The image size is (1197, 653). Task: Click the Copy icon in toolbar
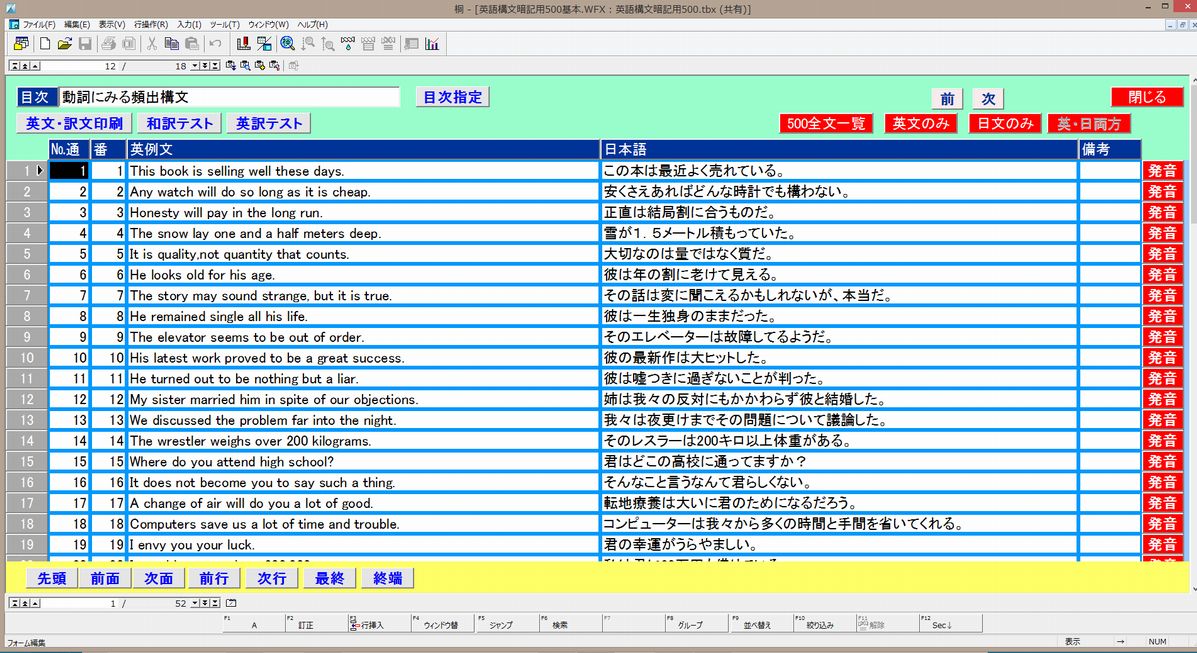(x=171, y=44)
